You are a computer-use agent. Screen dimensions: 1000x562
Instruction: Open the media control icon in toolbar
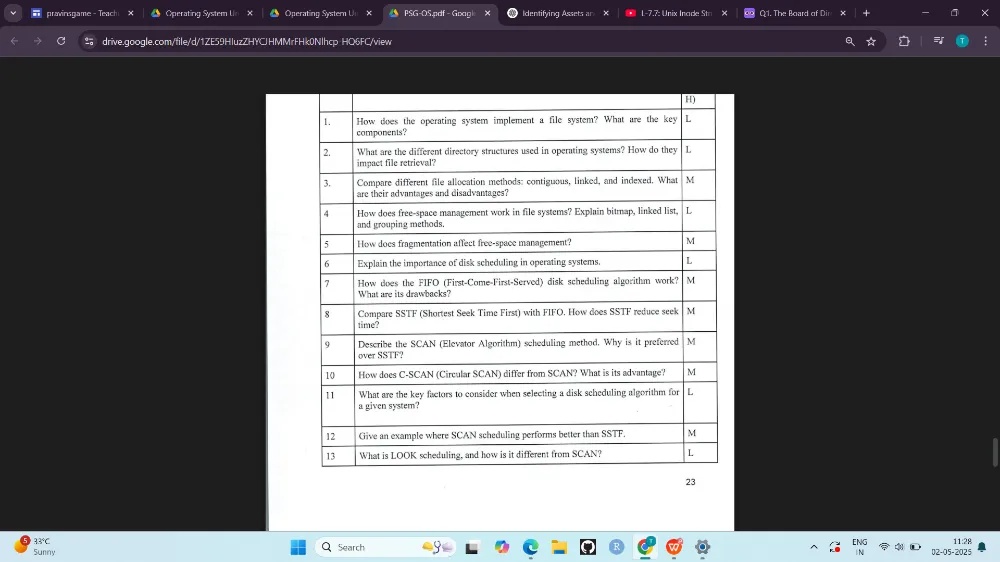(938, 41)
